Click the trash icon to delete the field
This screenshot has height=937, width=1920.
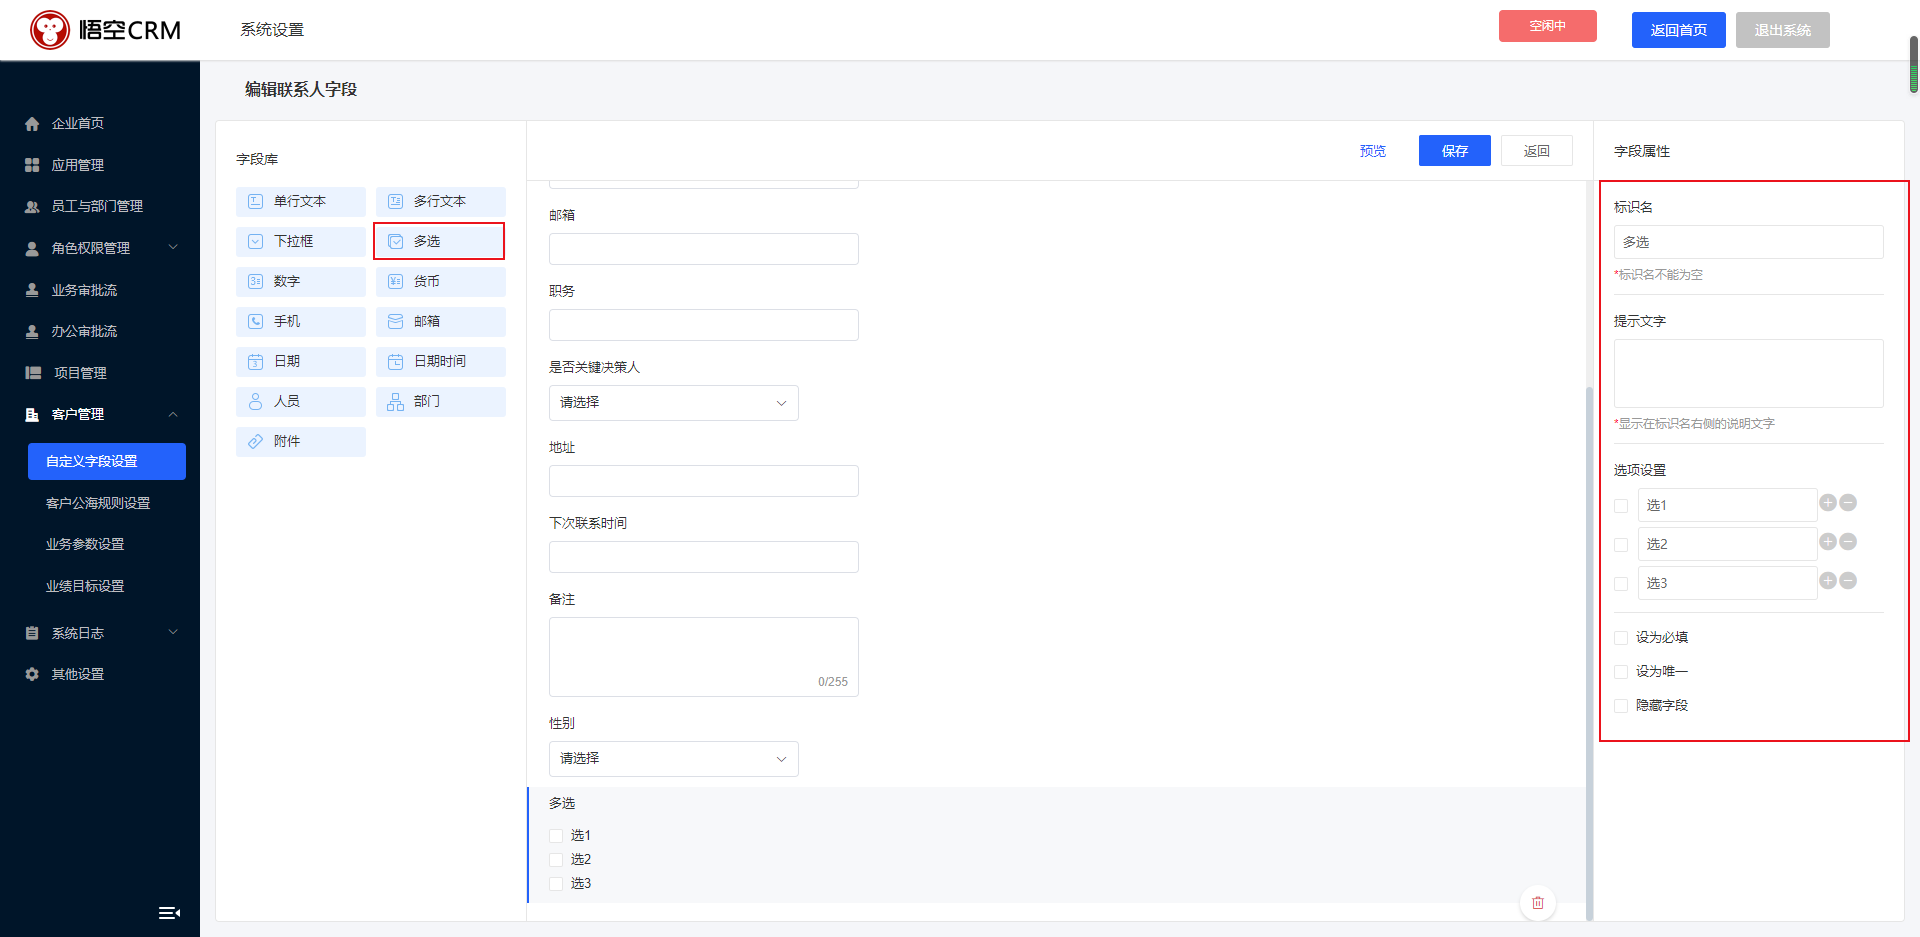(x=1537, y=902)
